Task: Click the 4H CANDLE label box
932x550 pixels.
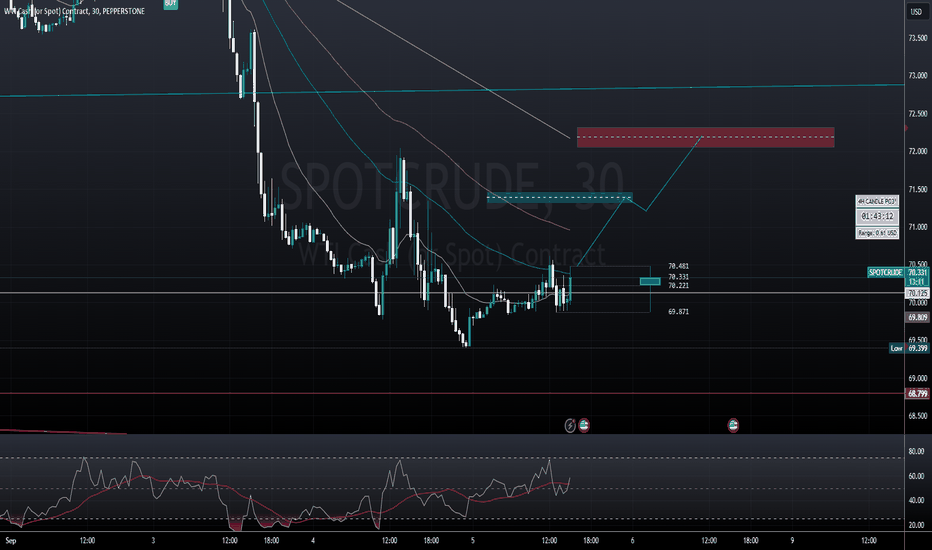Action: coord(877,202)
